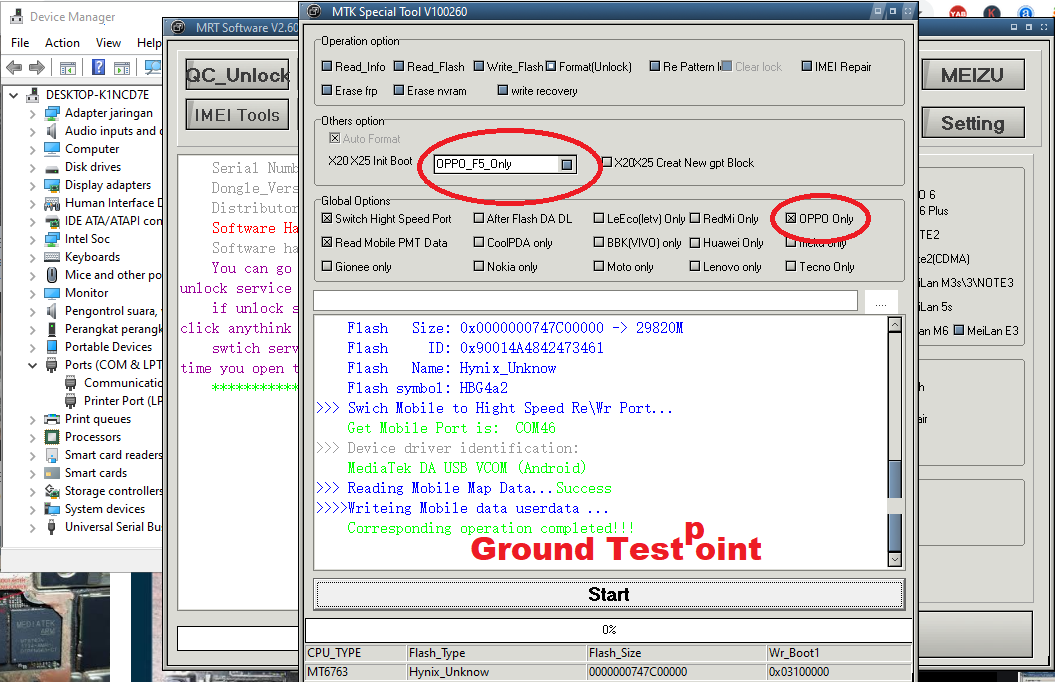Enable the Format(Unlock) checkbox

pyautogui.click(x=551, y=66)
